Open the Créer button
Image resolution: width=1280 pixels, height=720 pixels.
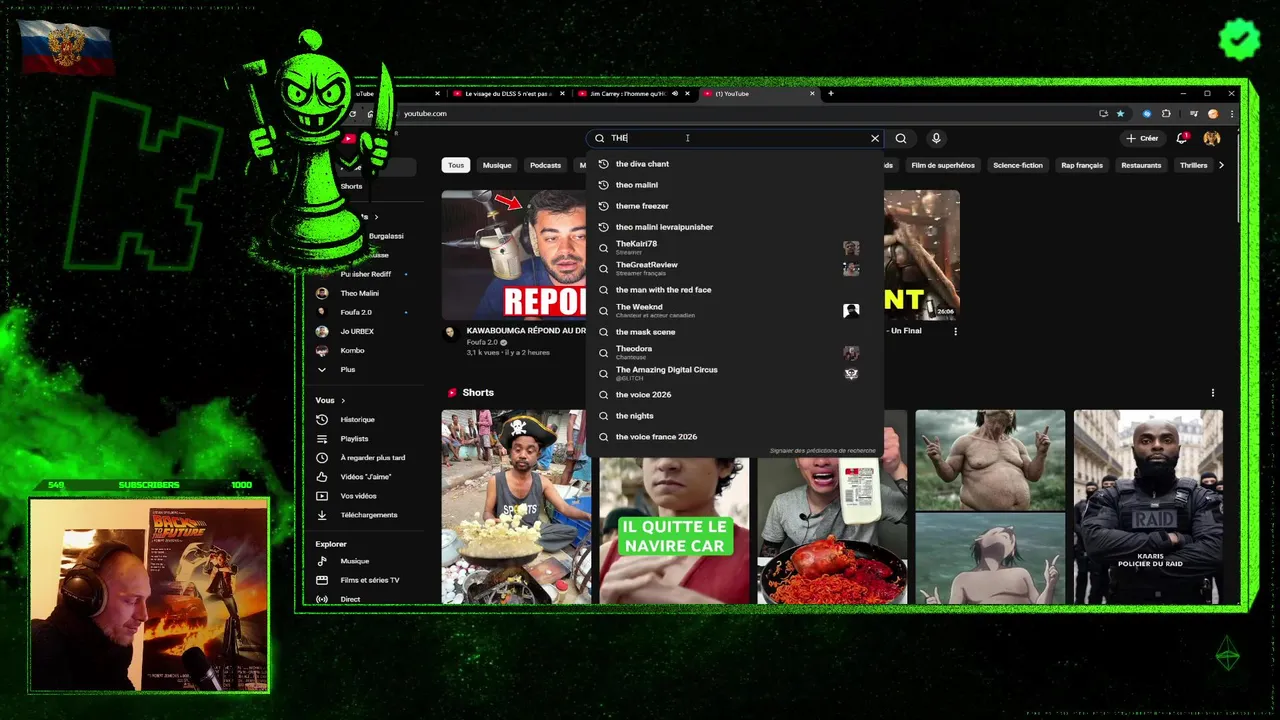(x=1142, y=139)
